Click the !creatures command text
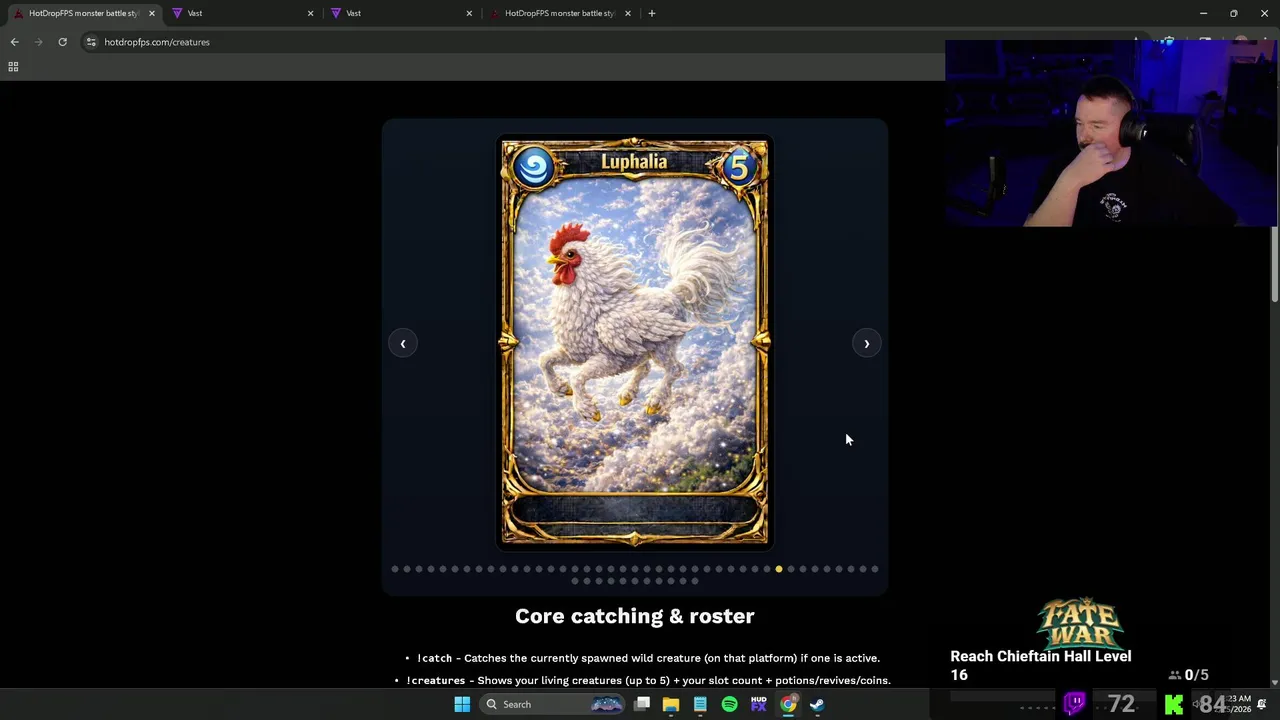The width and height of the screenshot is (1280, 720). tap(436, 680)
